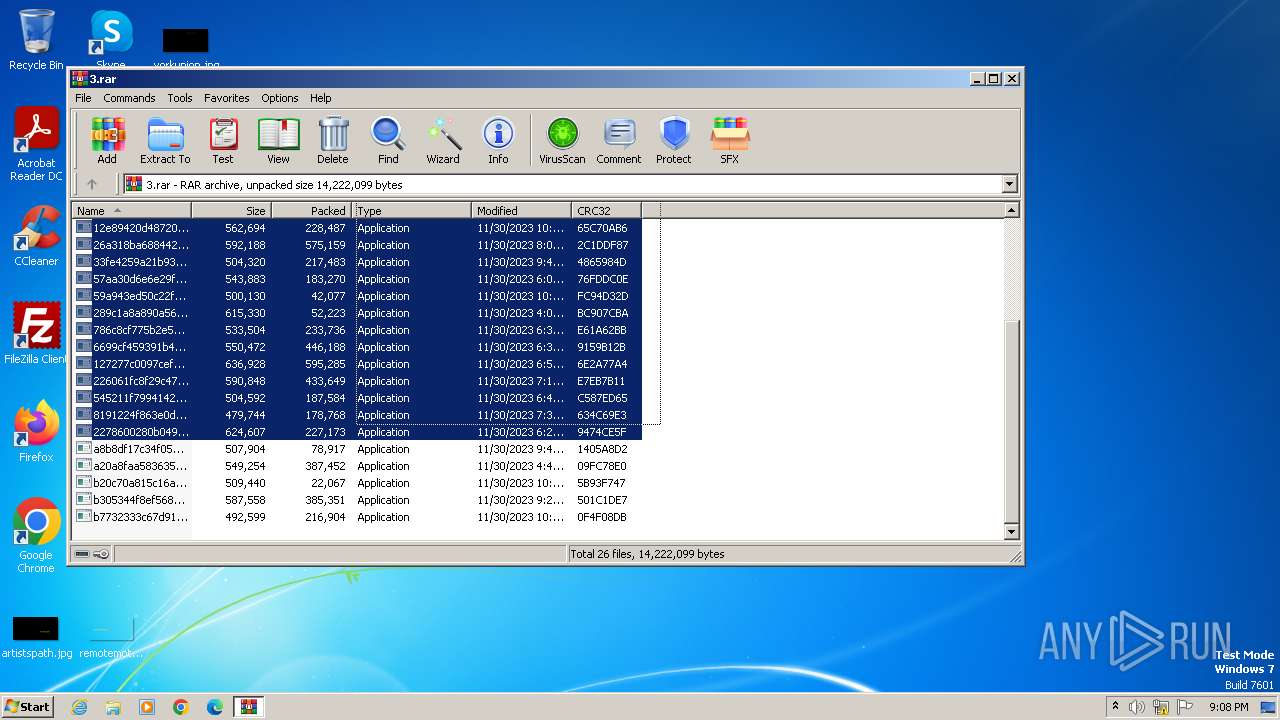Screen dimensions: 1280x720
Task: Click the archive path address field
Action: [x=562, y=184]
